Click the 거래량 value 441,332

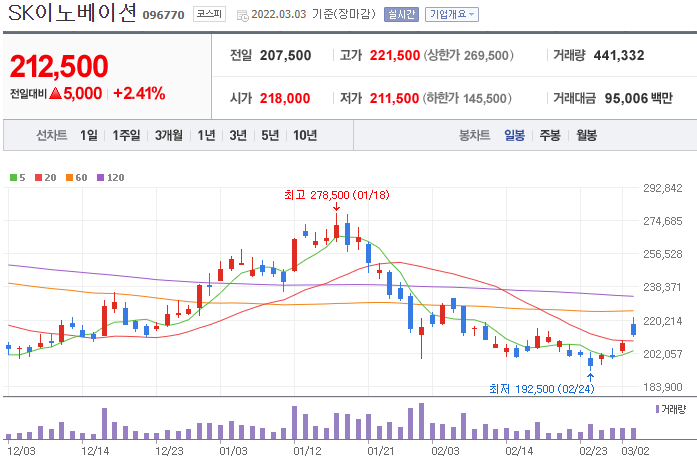(619, 56)
